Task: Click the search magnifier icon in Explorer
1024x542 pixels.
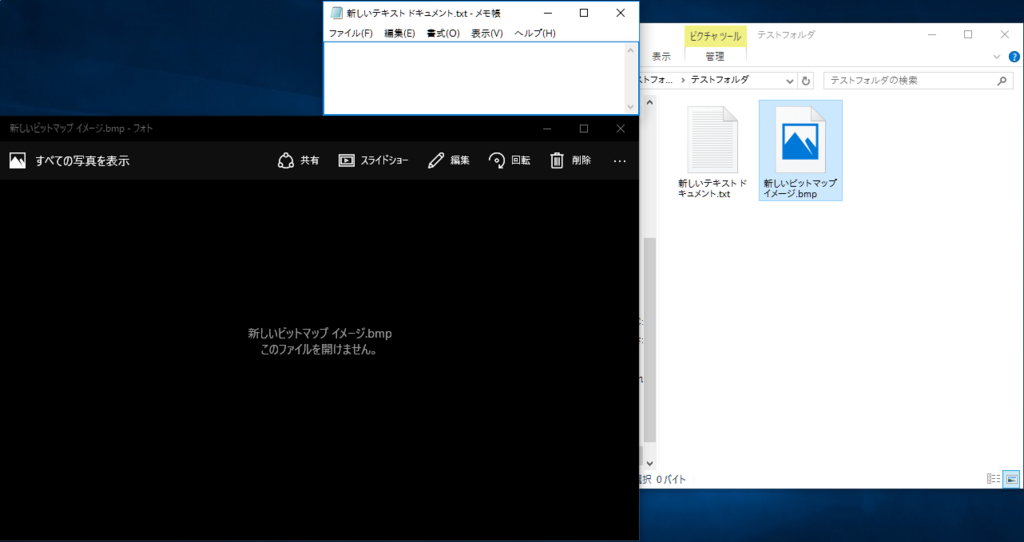Action: 1002,81
